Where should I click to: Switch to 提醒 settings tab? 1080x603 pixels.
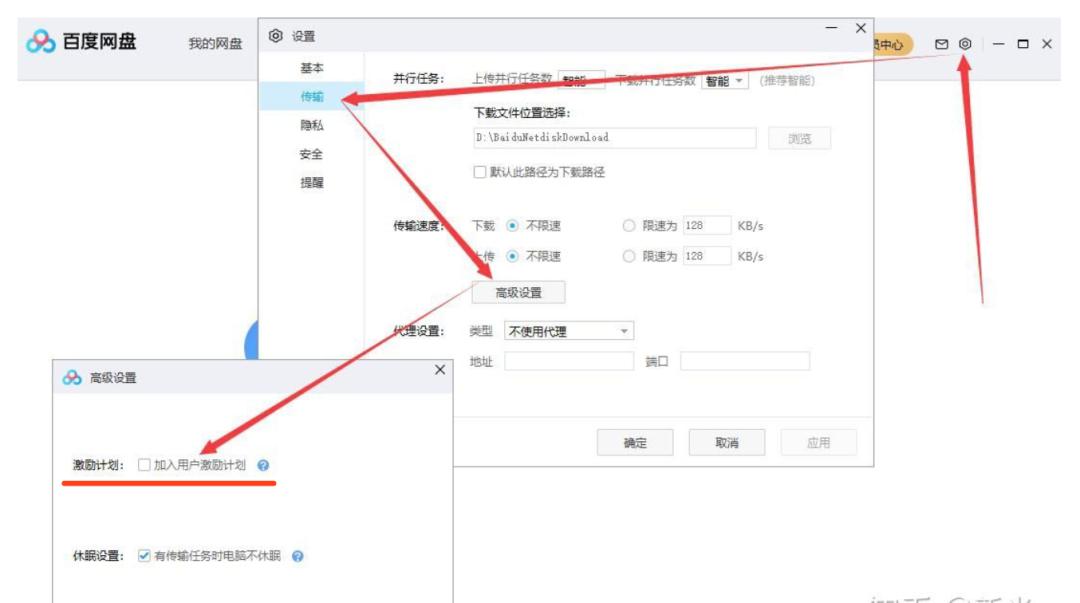(x=311, y=183)
